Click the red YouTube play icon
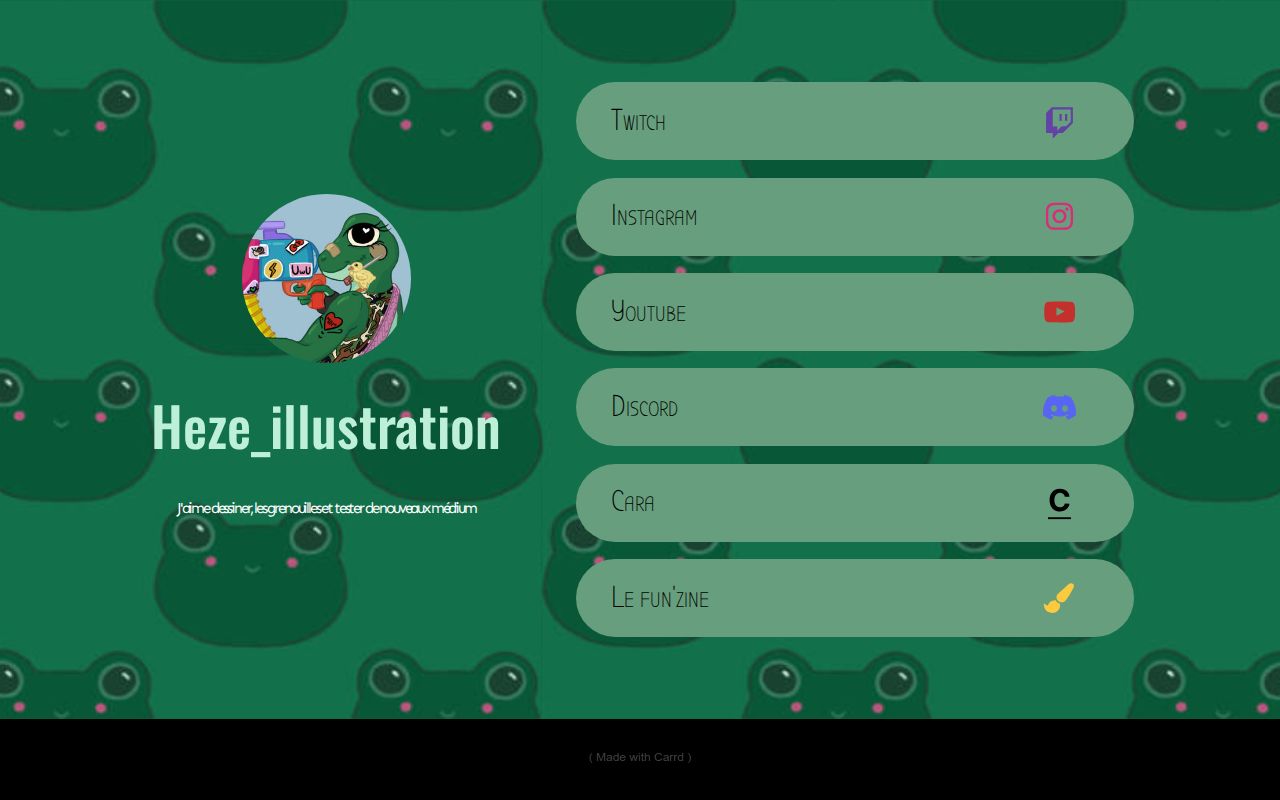The image size is (1280, 800). (x=1059, y=312)
